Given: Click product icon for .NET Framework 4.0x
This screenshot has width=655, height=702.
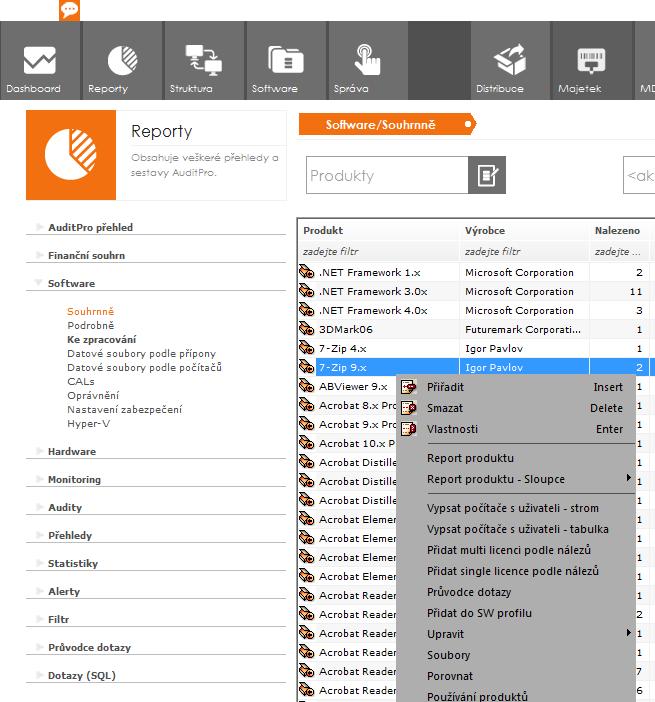Looking at the screenshot, I should click(x=307, y=310).
